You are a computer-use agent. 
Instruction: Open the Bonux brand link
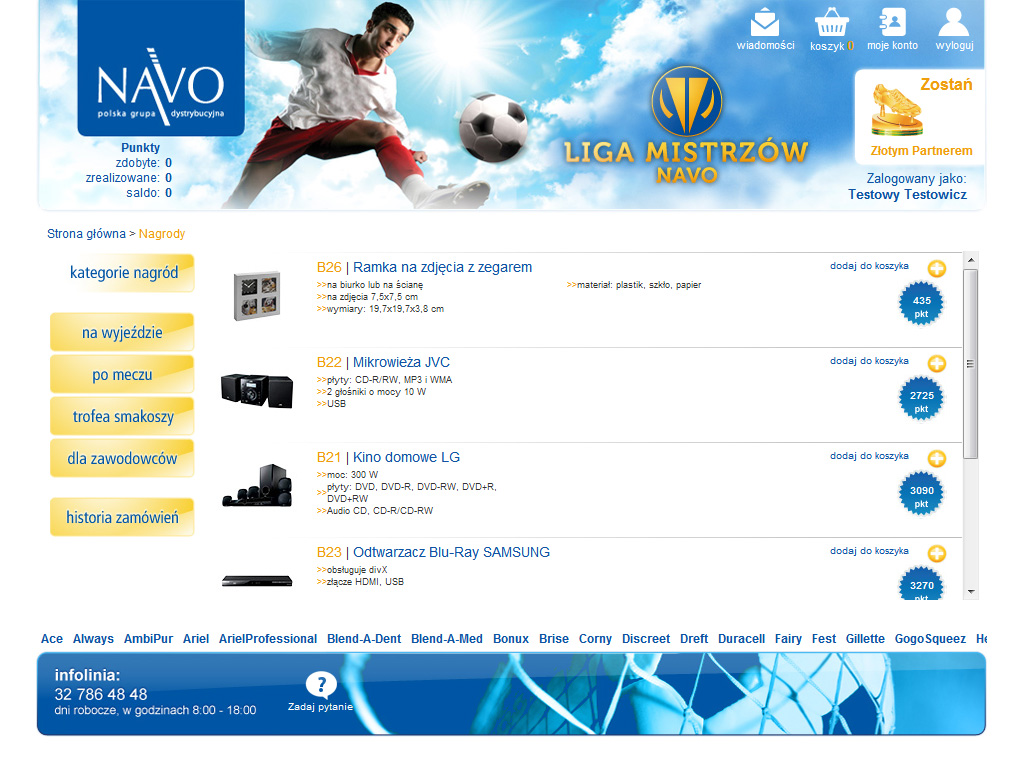click(x=511, y=639)
